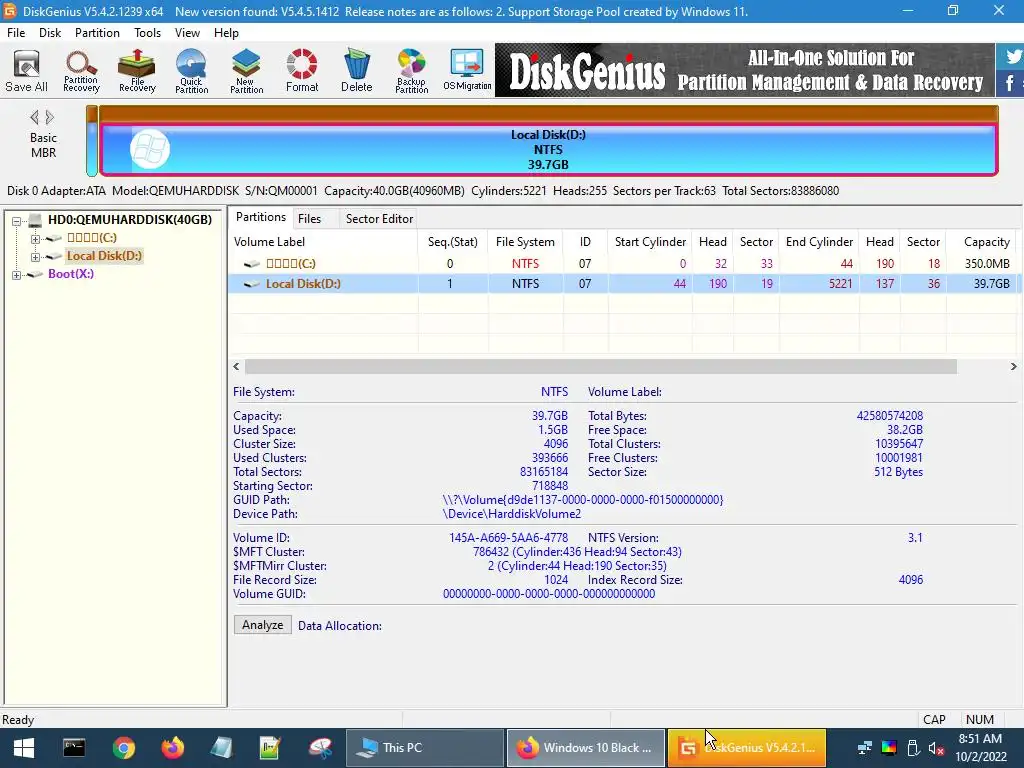Click the muted volume icon in the tray
The height and width of the screenshot is (768, 1024).
coord(936,748)
